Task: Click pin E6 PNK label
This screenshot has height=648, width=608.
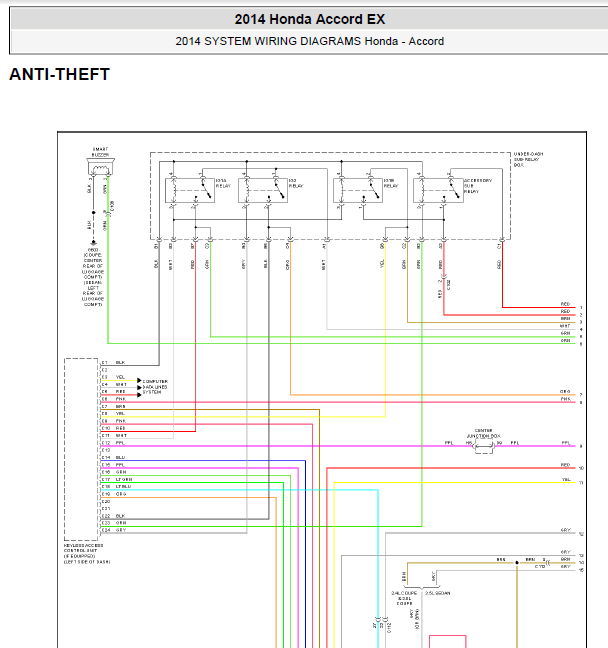Action: click(x=114, y=399)
